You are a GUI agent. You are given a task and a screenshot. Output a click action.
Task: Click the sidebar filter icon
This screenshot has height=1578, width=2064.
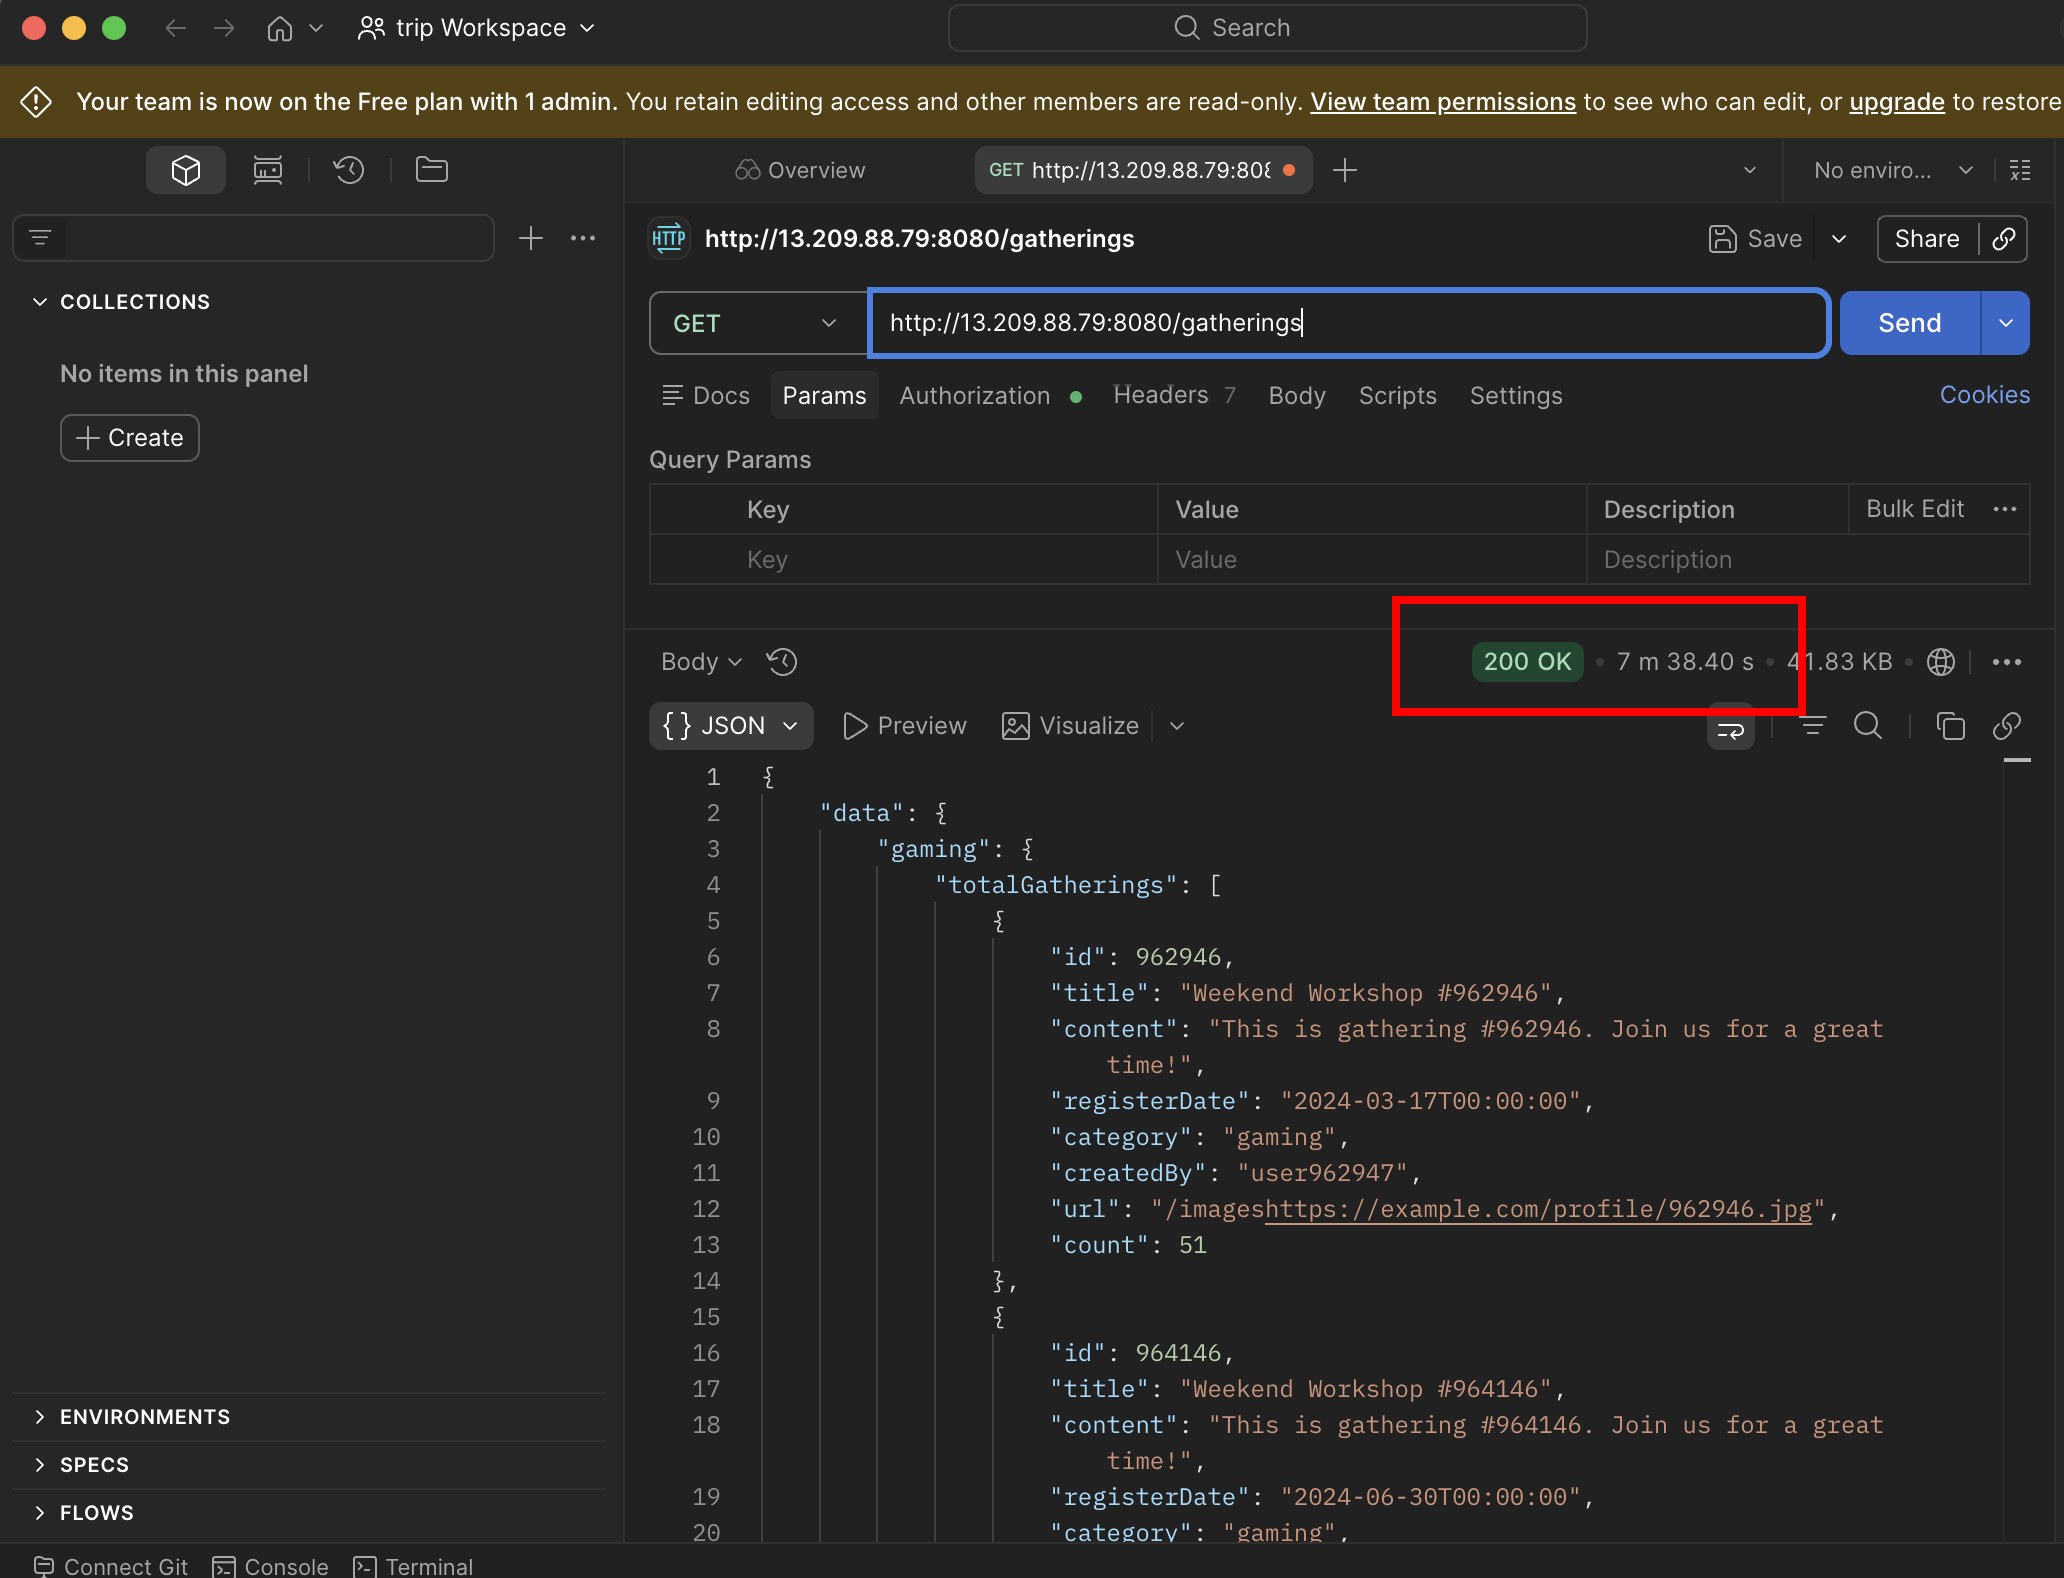[40, 238]
